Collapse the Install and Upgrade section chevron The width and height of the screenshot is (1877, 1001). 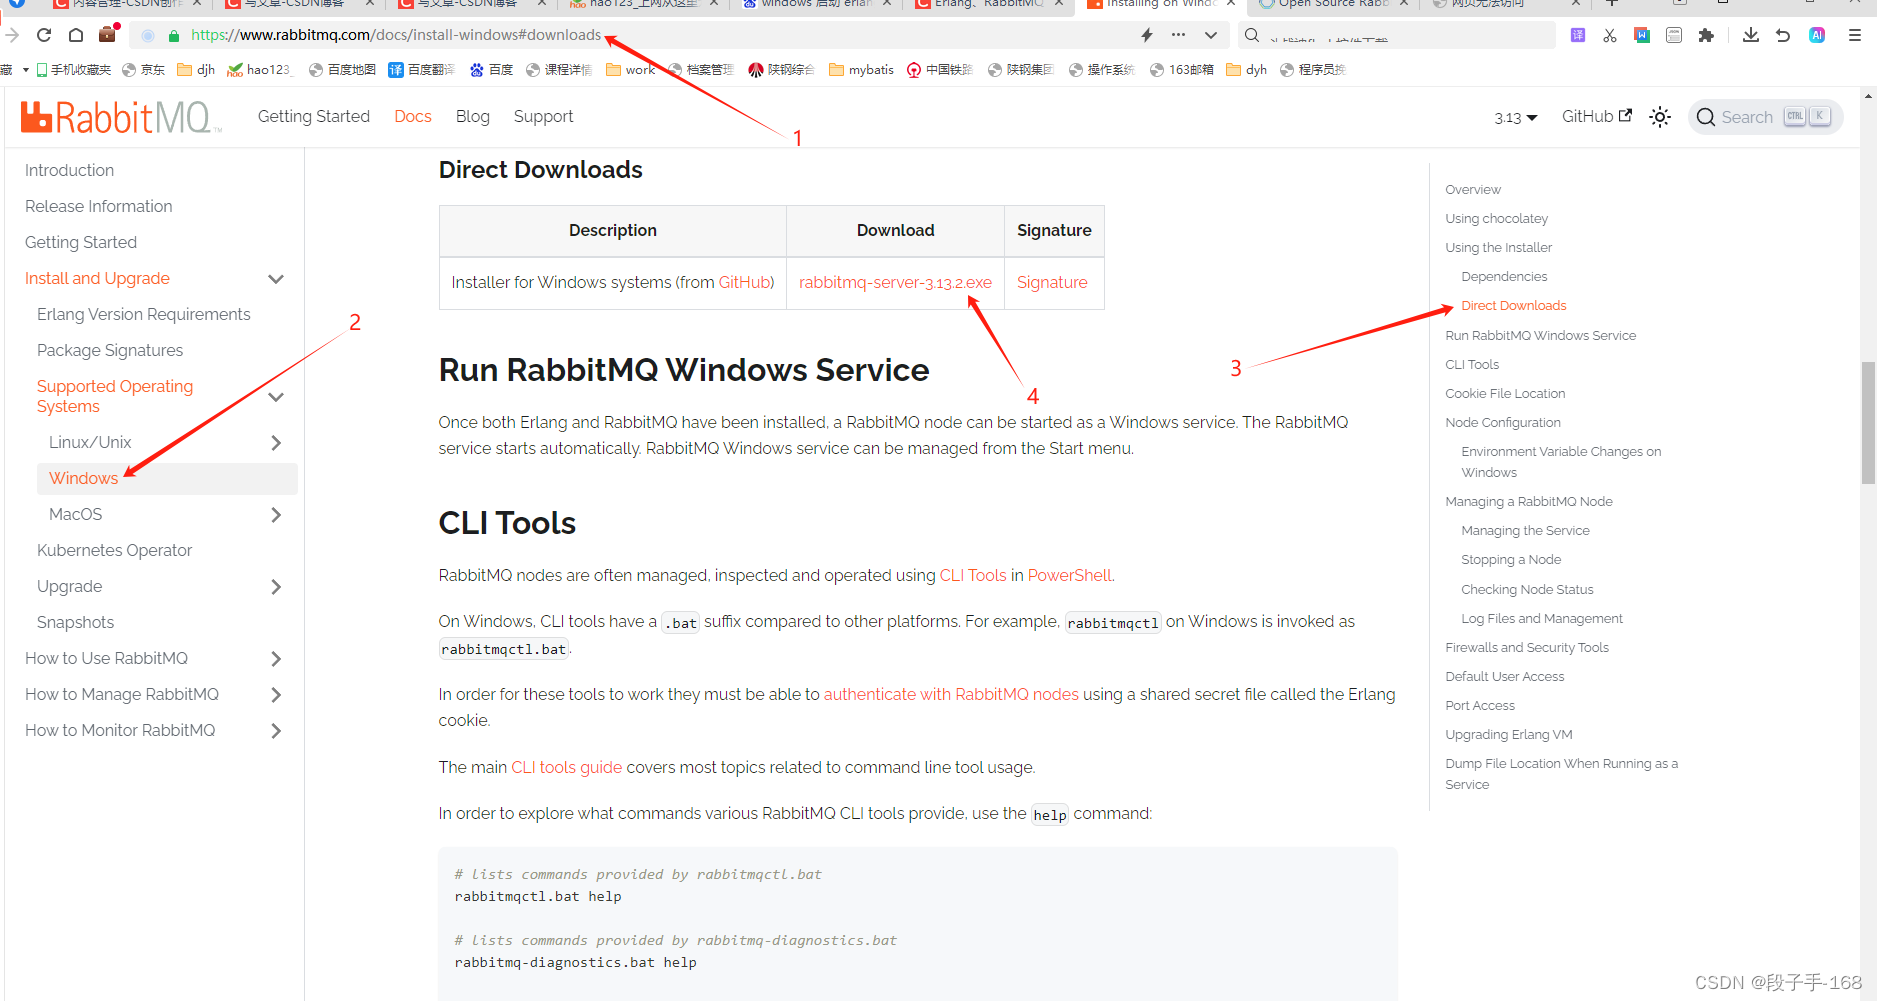pos(276,279)
